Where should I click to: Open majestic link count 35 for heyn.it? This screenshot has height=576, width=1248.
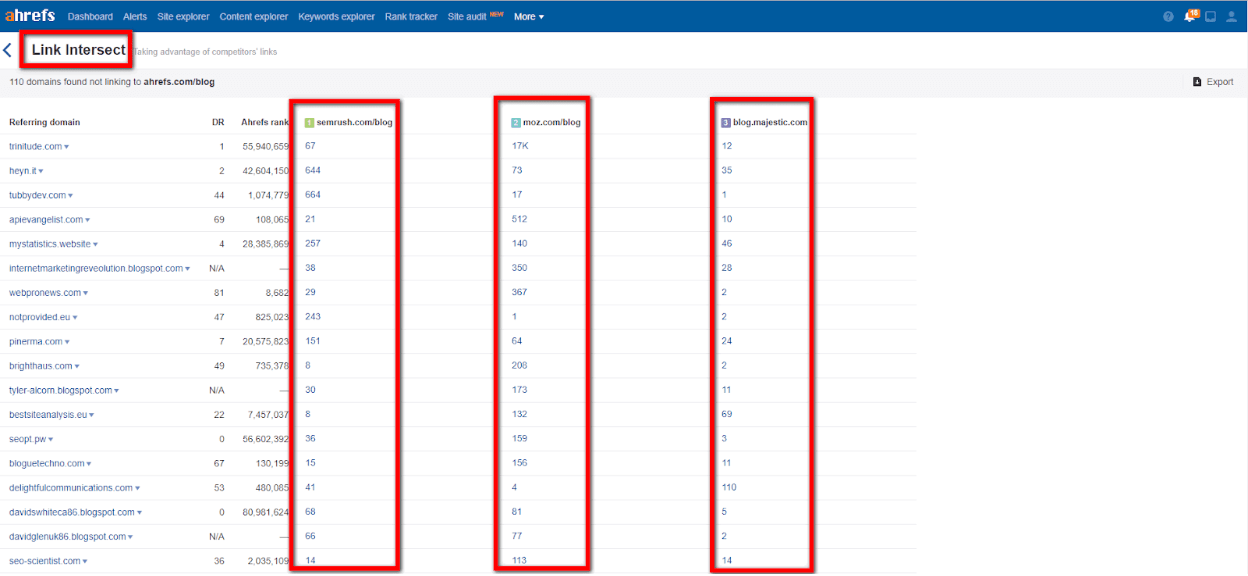click(727, 171)
